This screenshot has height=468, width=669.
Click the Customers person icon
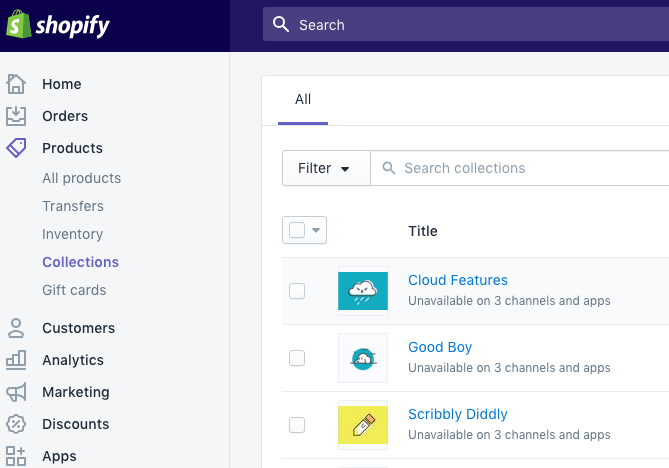click(16, 328)
